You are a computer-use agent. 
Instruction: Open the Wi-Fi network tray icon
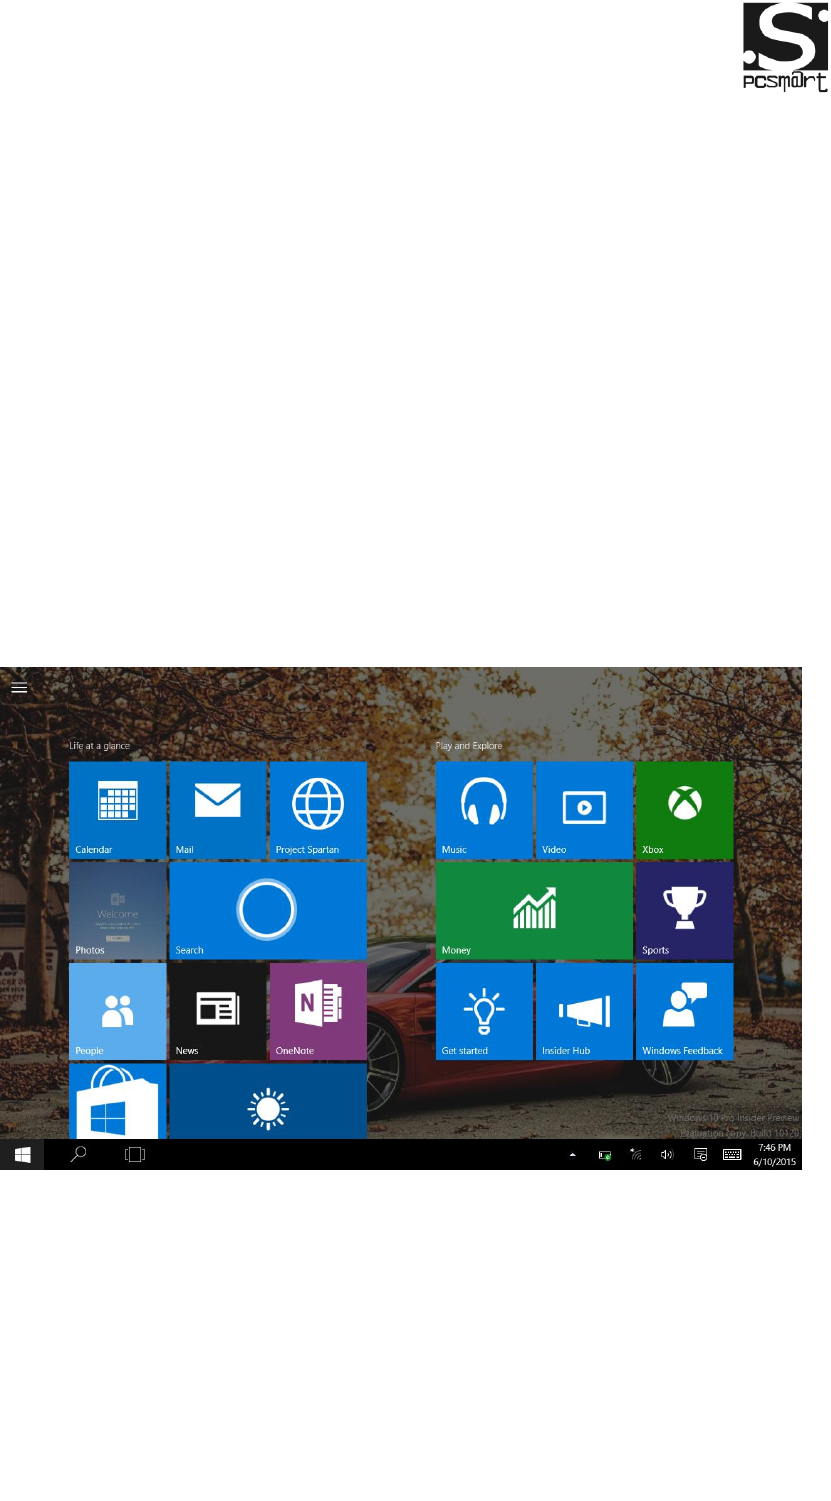click(636, 1155)
